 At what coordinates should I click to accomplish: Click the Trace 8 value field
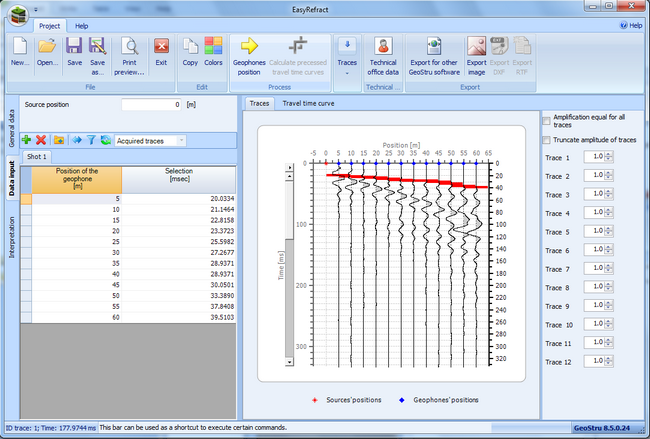594,287
